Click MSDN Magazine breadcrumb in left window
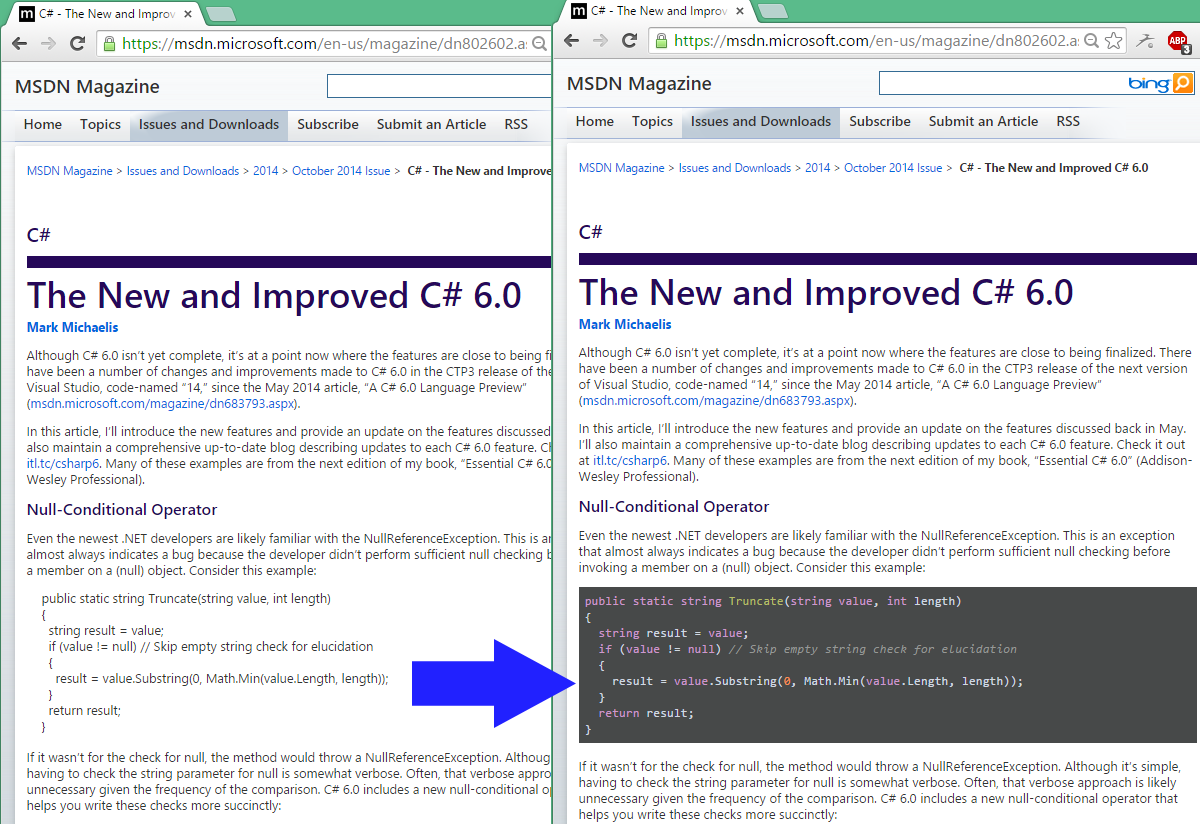 (69, 171)
